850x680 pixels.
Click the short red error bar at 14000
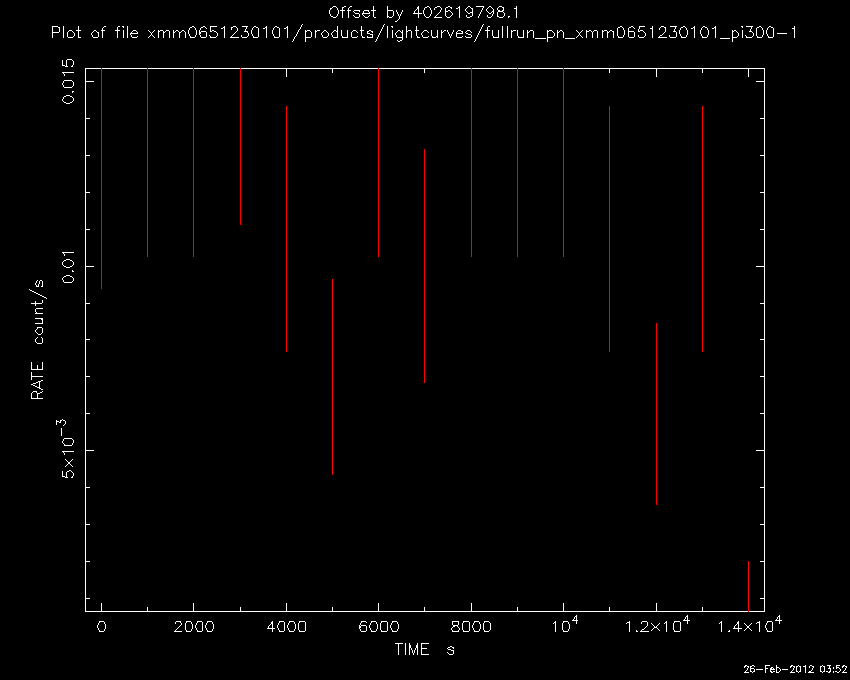748,586
